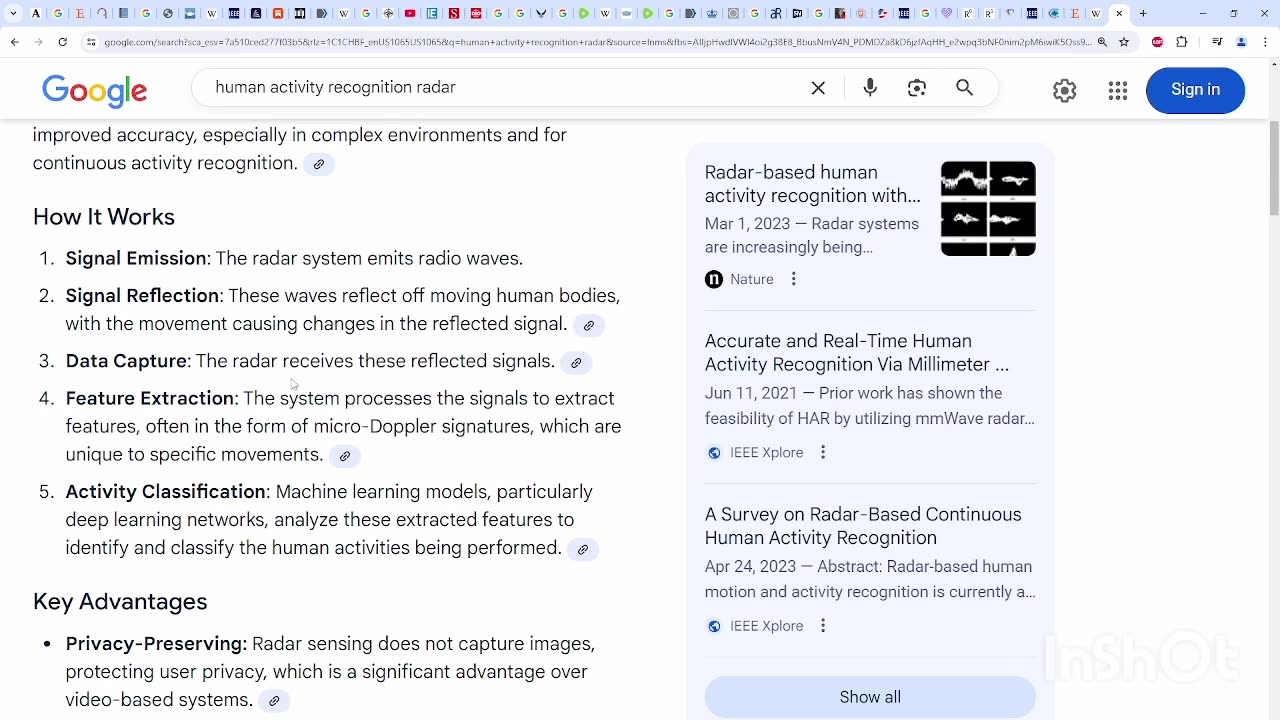Click the magnifying glass search button
The height and width of the screenshot is (720, 1280).
point(964,88)
